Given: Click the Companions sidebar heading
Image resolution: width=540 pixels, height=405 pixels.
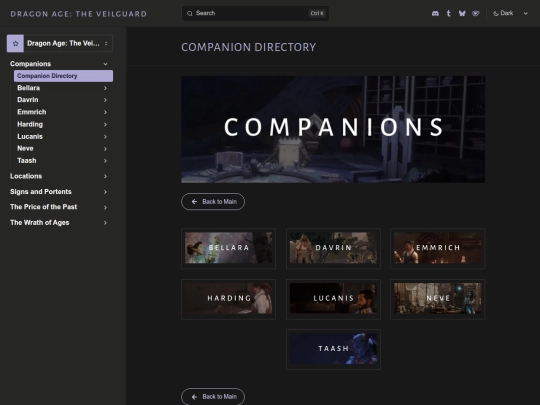Looking at the screenshot, I should coord(30,64).
